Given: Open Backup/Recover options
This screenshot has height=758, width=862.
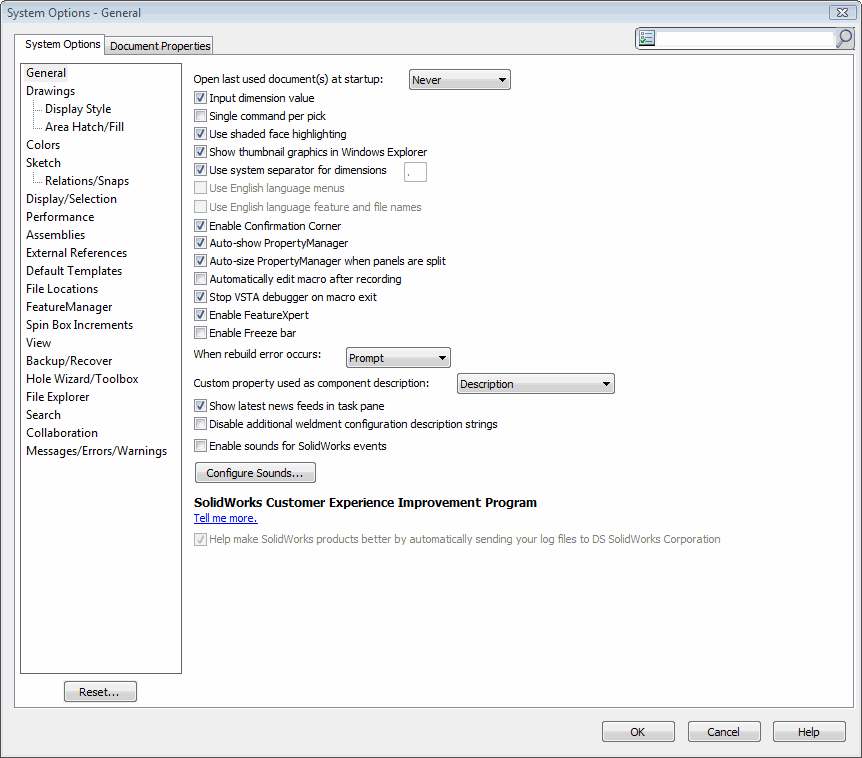Looking at the screenshot, I should (x=69, y=361).
